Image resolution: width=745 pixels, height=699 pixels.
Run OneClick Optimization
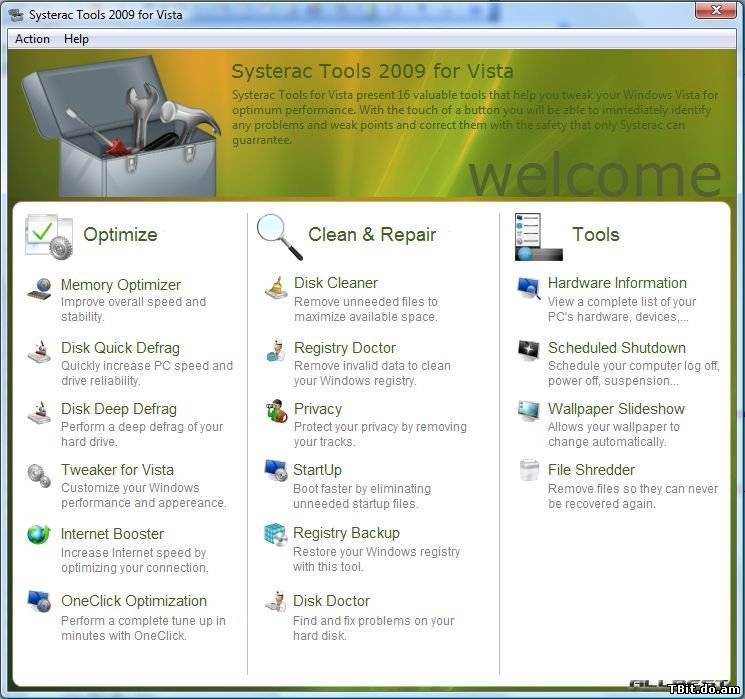coord(134,601)
